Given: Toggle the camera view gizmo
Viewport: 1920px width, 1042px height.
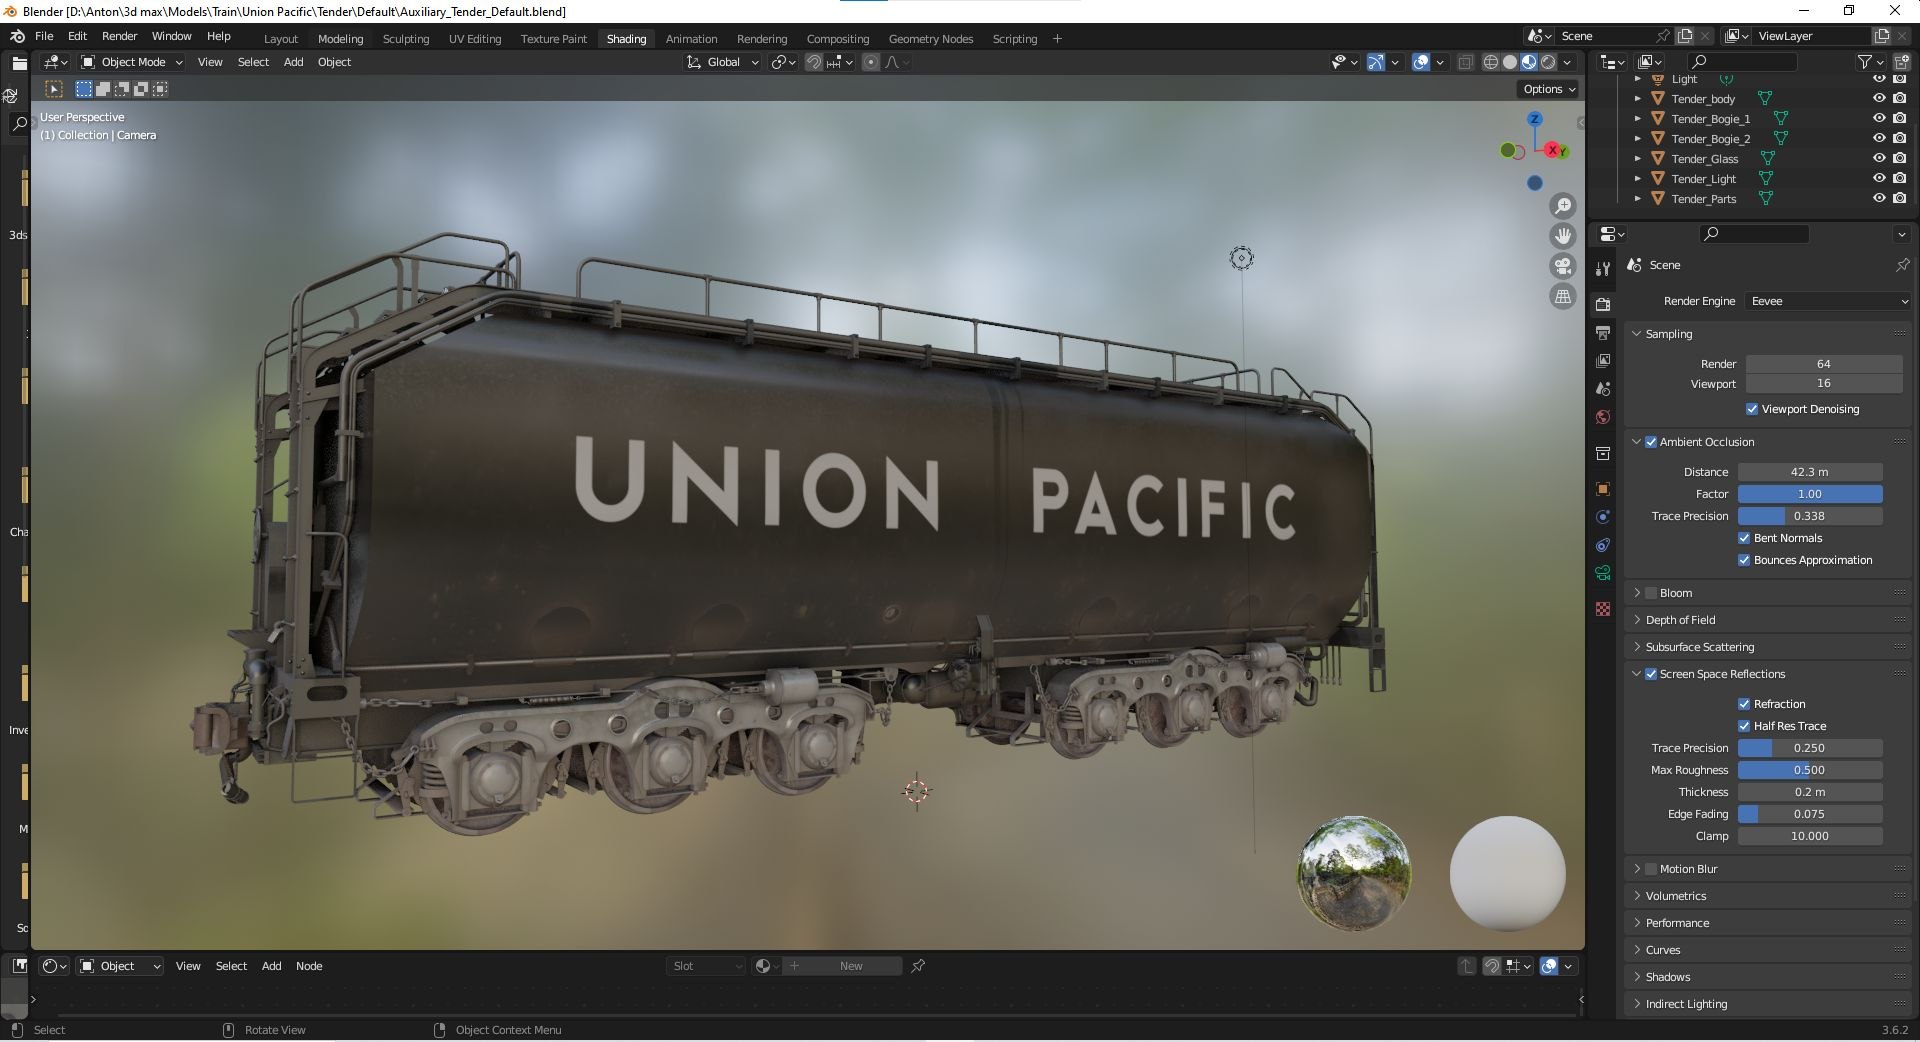Looking at the screenshot, I should tap(1562, 266).
